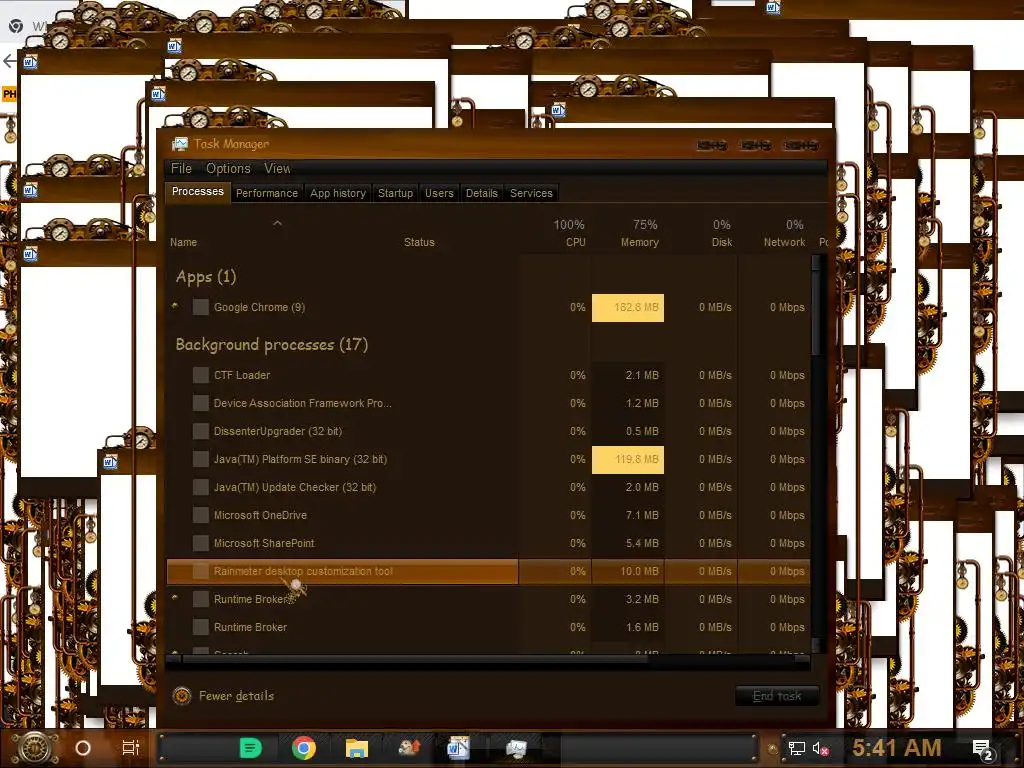Open the View menu
This screenshot has height=768, width=1024.
point(277,168)
